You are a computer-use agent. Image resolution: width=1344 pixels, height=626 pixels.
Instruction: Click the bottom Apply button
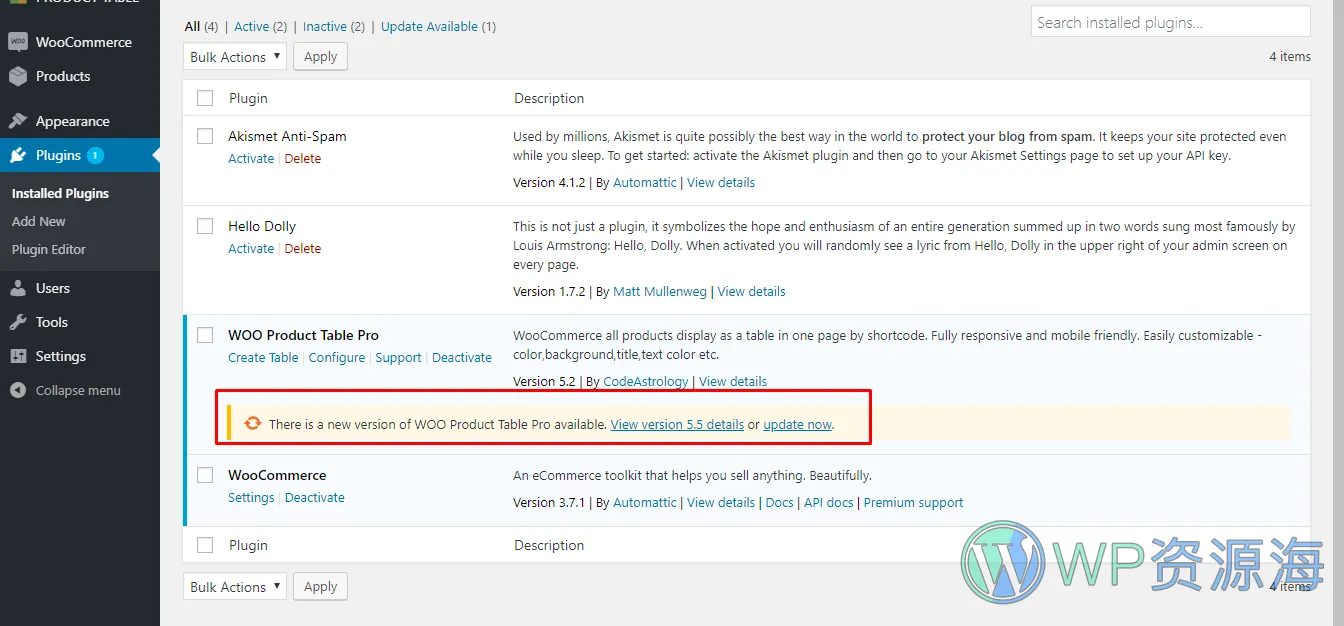pos(320,587)
